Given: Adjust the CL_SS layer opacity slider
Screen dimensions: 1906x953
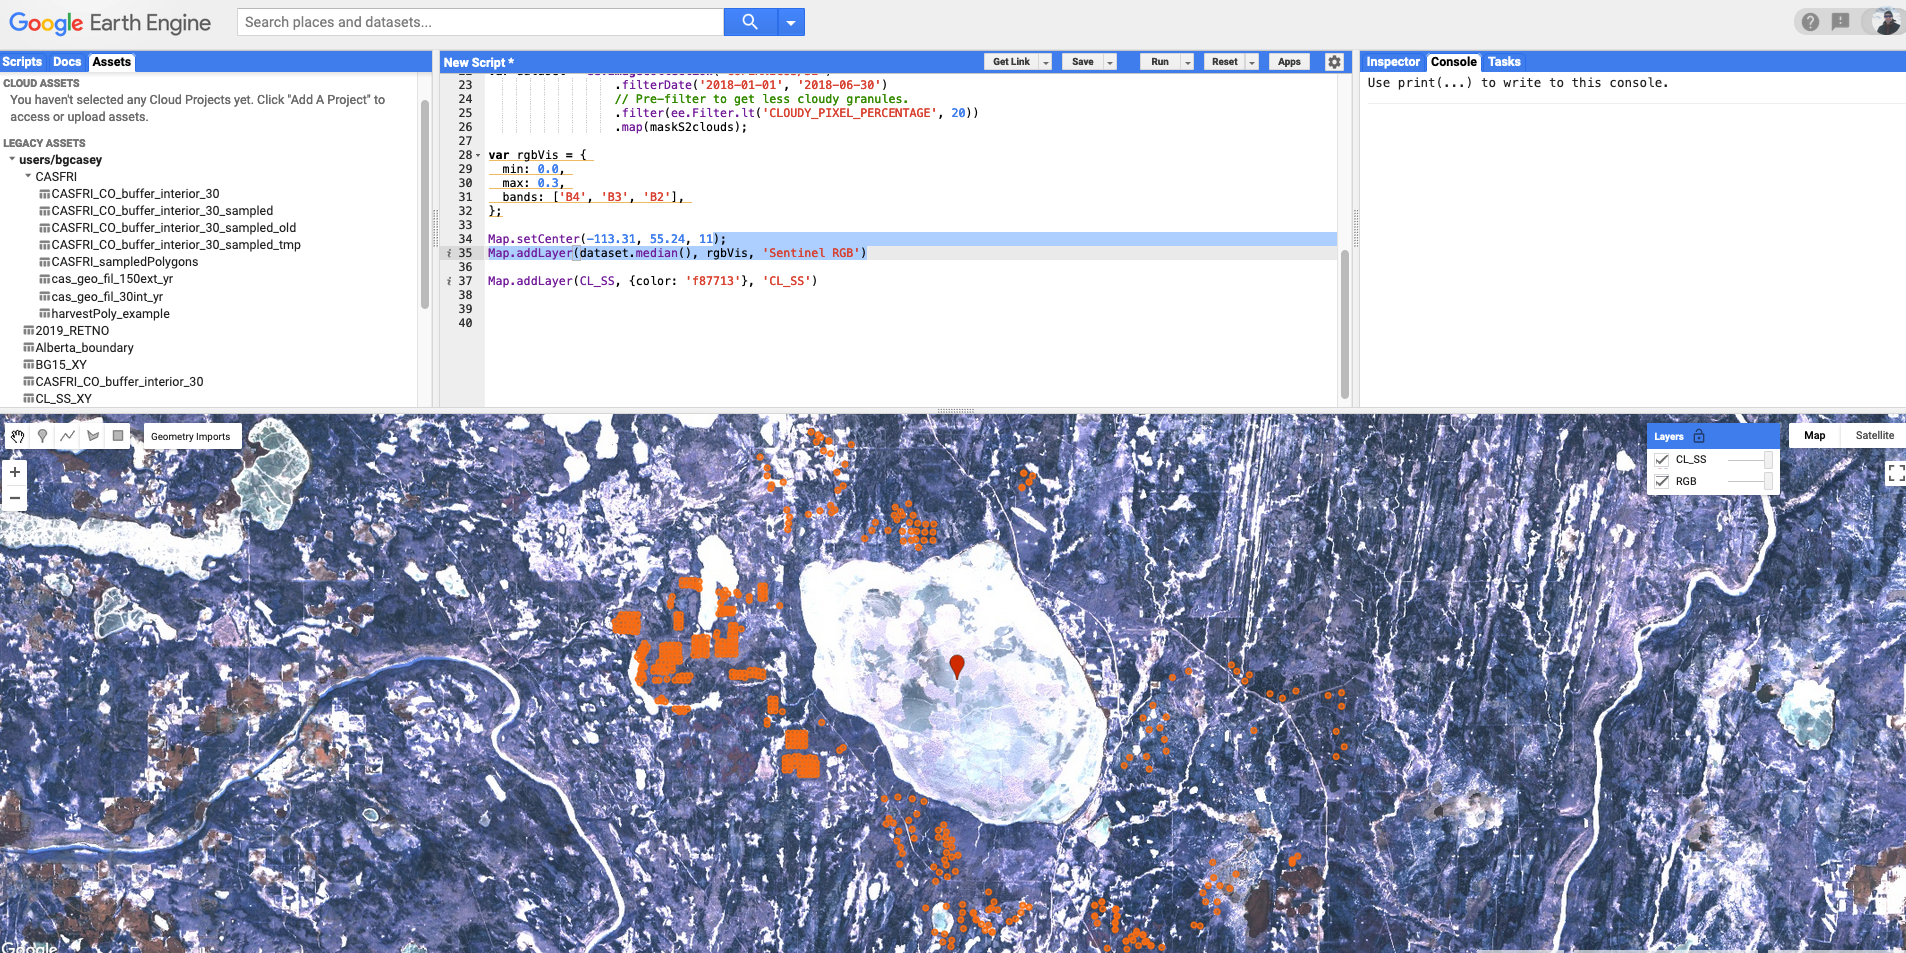Looking at the screenshot, I should (x=1767, y=460).
